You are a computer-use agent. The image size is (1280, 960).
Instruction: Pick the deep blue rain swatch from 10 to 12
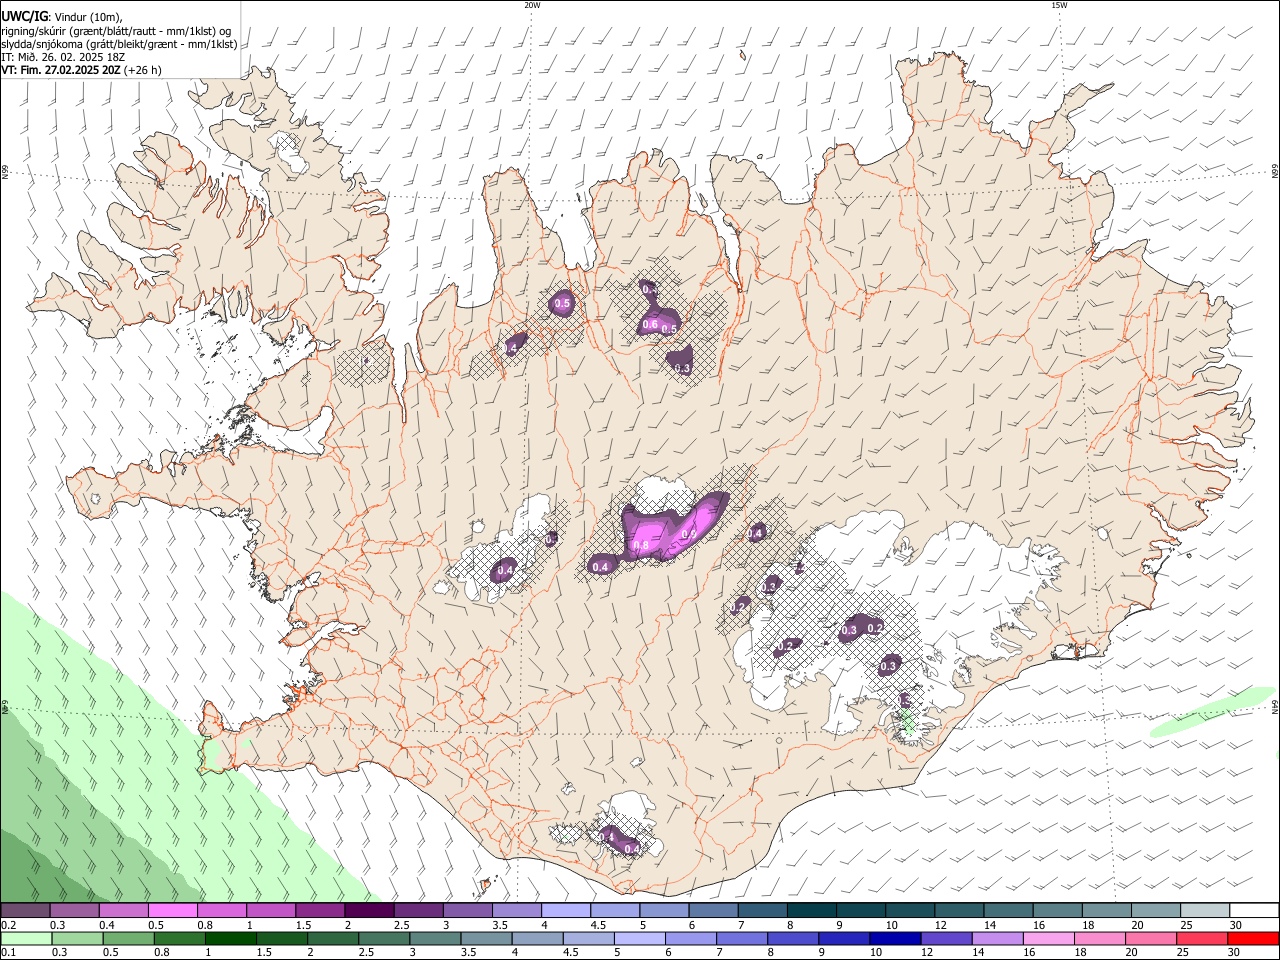[x=895, y=938]
